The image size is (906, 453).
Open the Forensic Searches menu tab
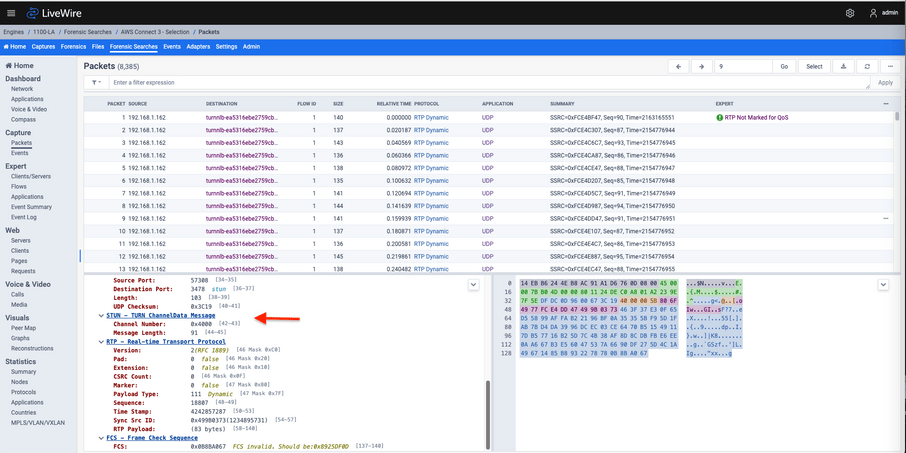point(133,47)
